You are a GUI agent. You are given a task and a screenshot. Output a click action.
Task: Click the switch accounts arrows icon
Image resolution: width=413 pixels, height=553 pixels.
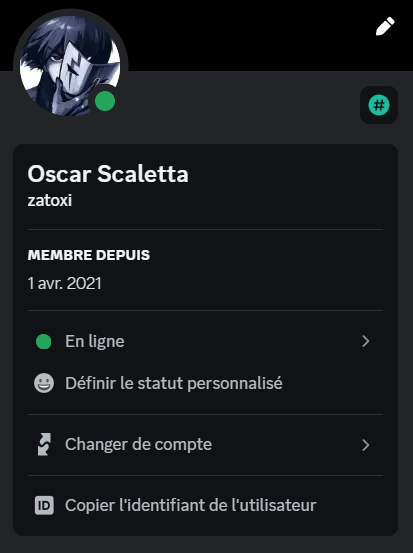click(x=44, y=444)
